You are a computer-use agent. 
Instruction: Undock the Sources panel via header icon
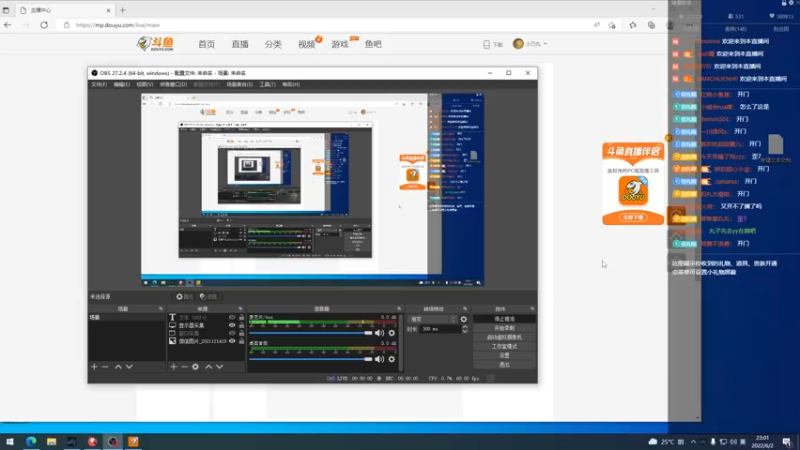point(240,309)
